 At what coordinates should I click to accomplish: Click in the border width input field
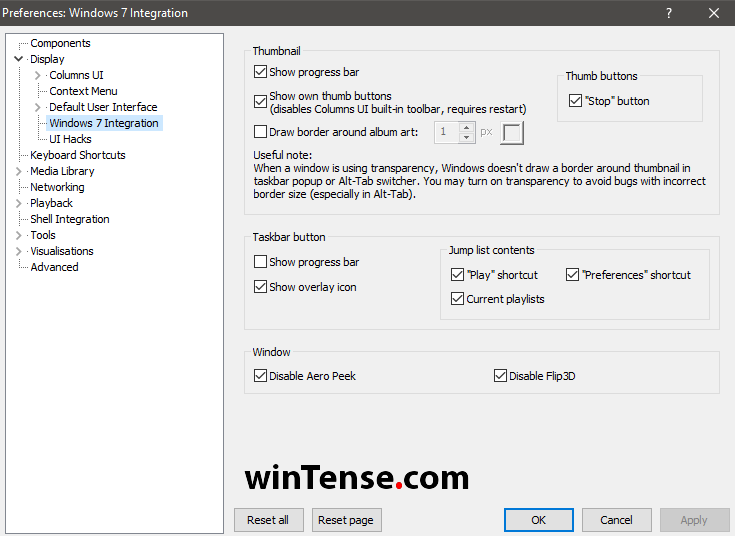446,132
